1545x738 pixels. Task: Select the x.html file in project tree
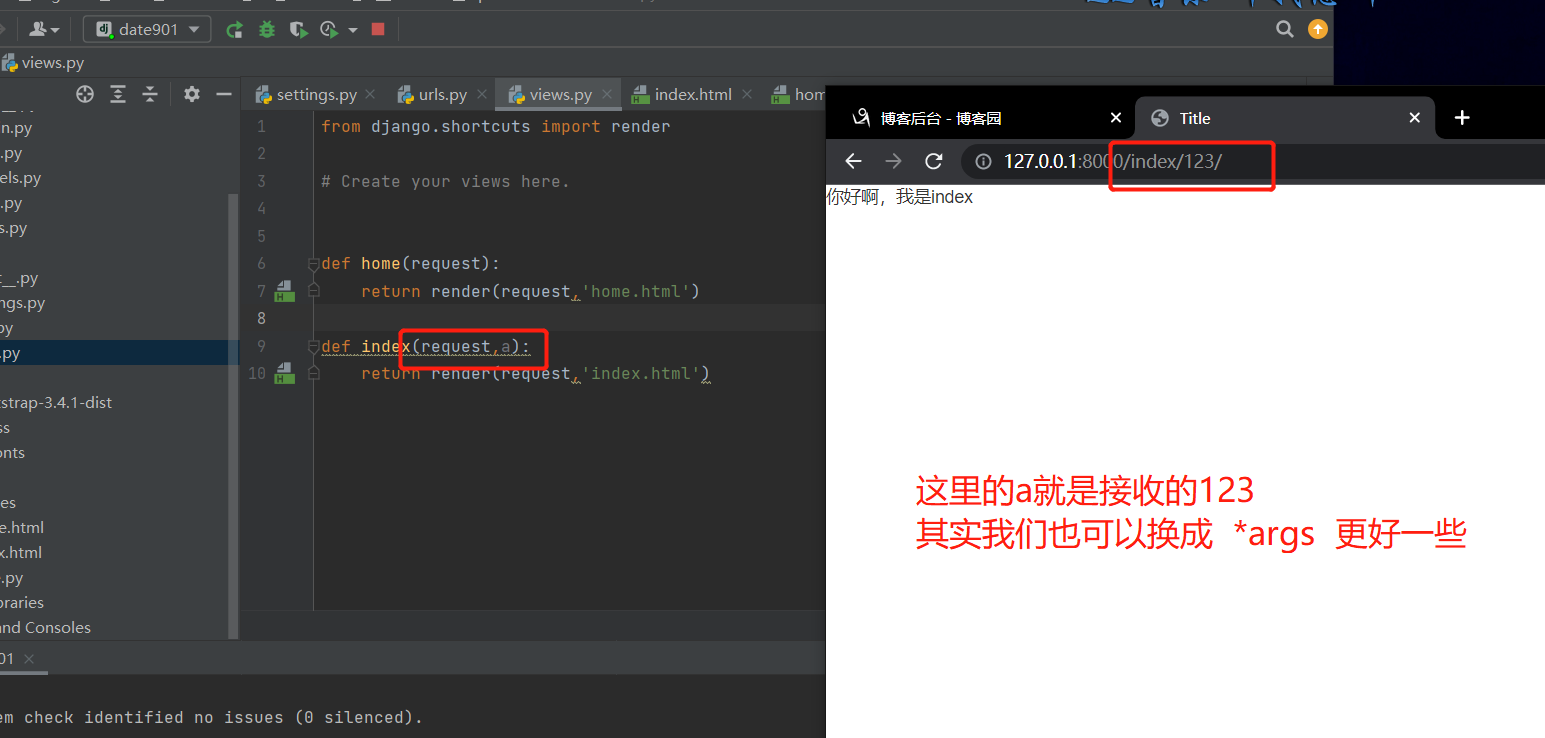tap(21, 553)
